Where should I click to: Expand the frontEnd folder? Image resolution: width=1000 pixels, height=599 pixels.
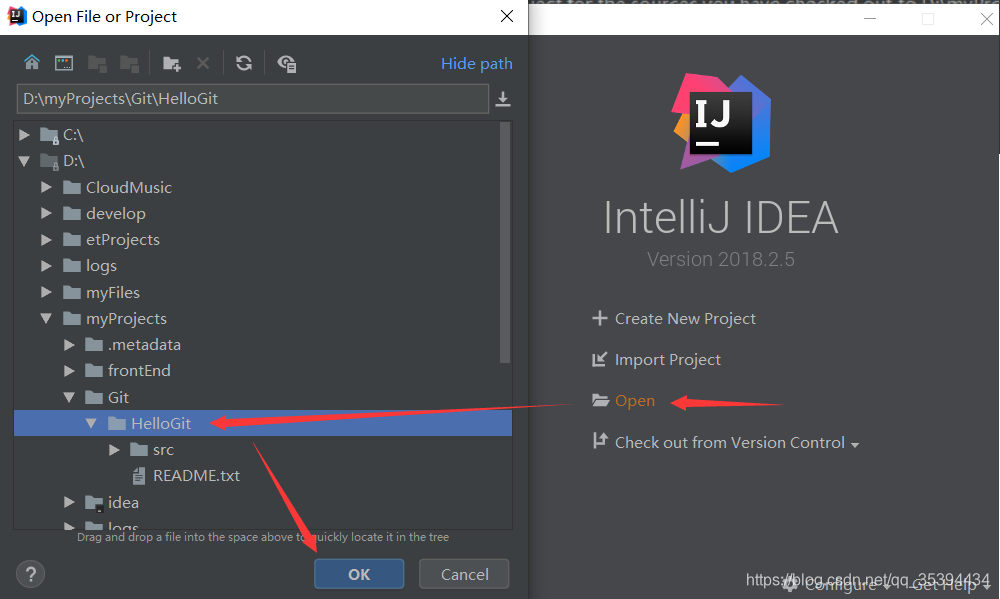69,371
